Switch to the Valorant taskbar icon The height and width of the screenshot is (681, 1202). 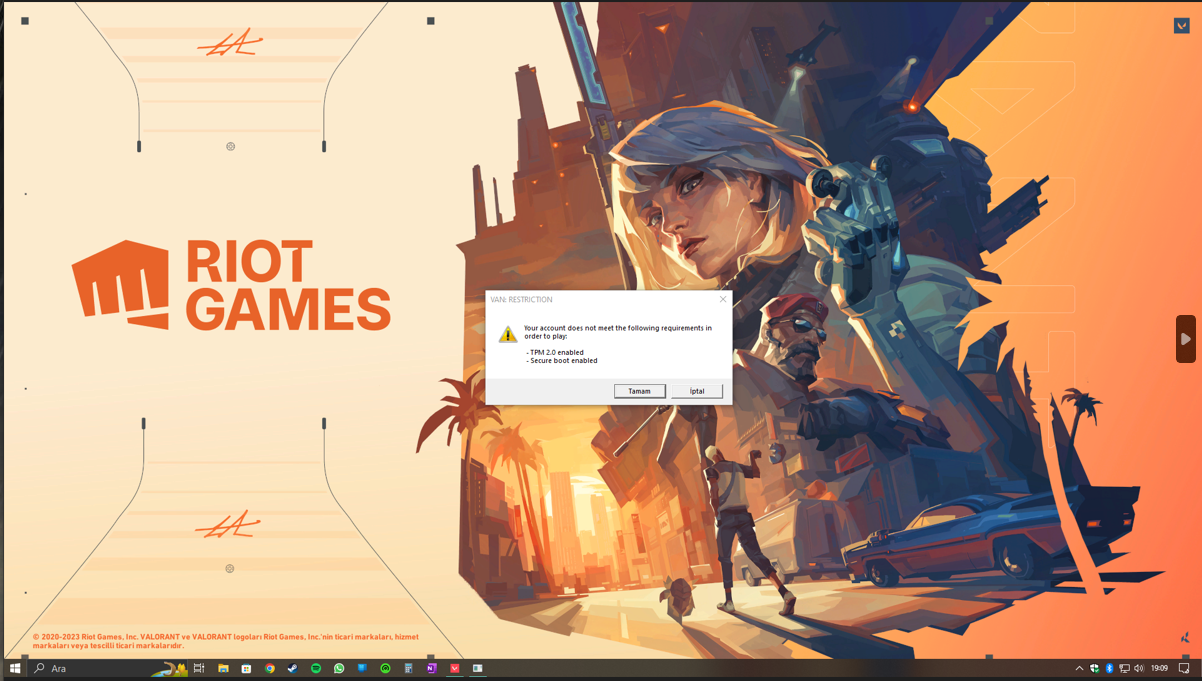pos(455,668)
